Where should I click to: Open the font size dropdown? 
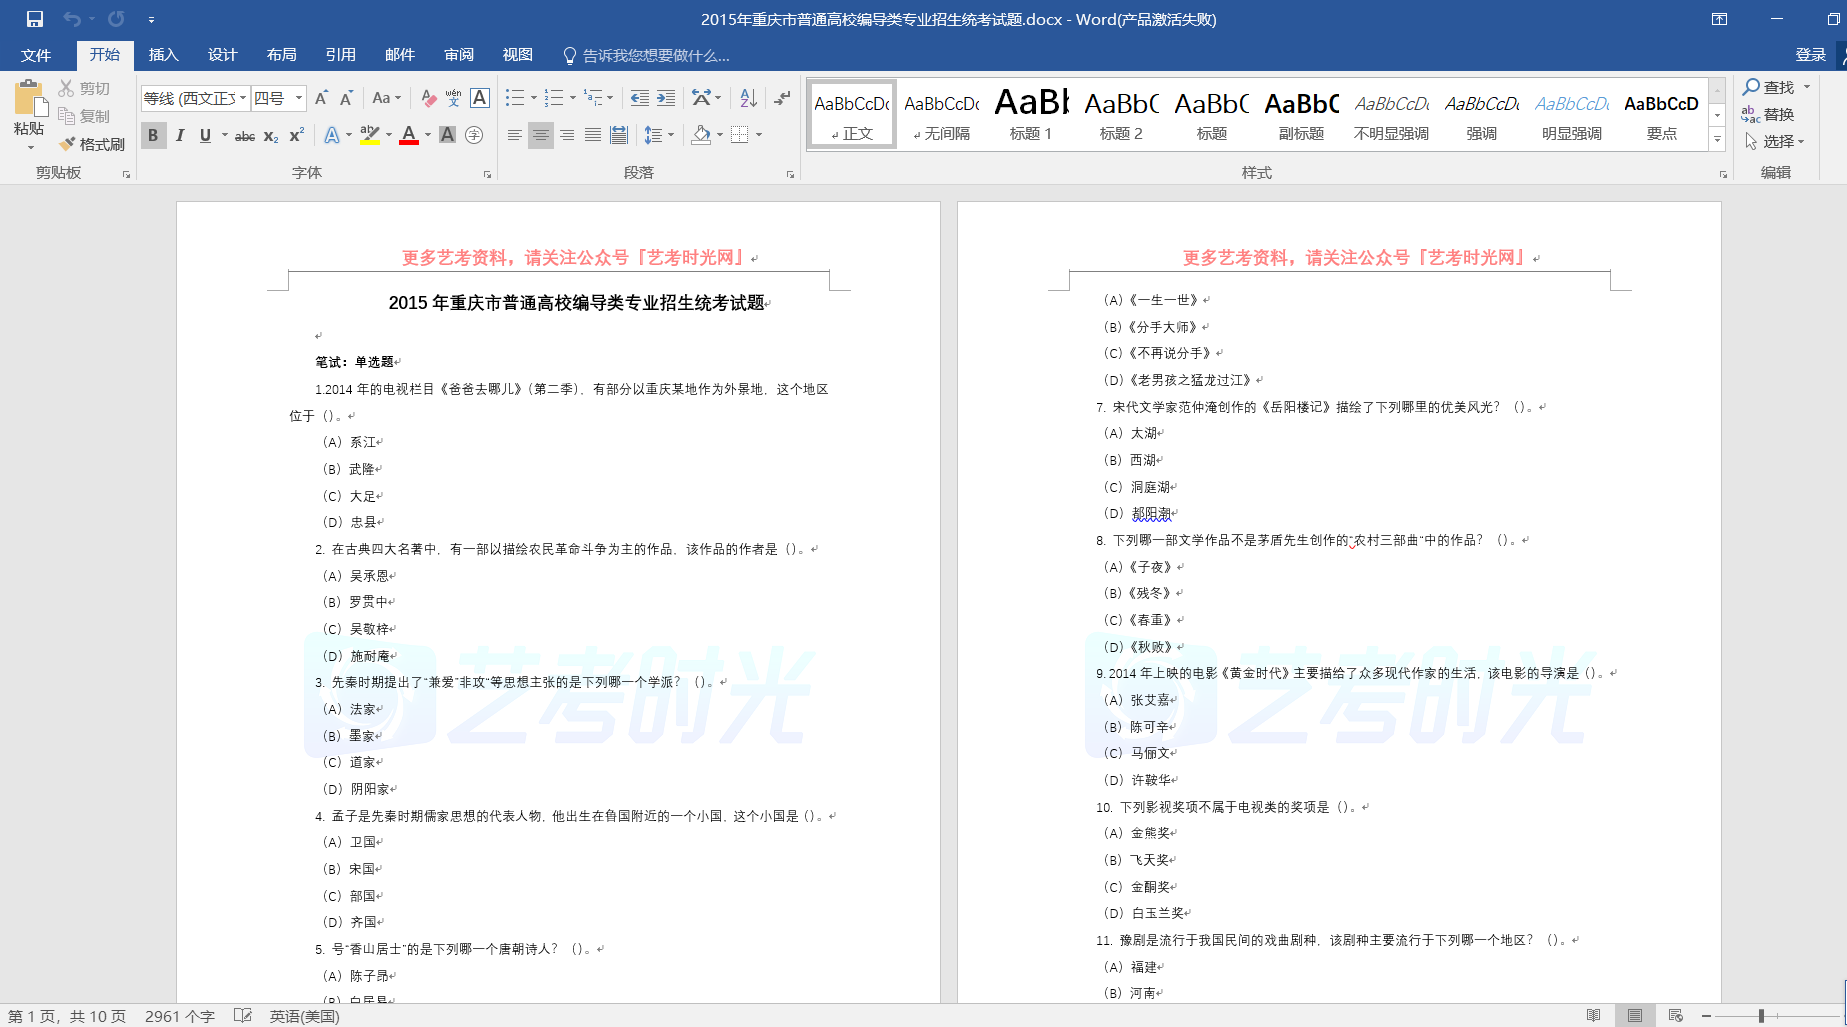pyautogui.click(x=299, y=98)
